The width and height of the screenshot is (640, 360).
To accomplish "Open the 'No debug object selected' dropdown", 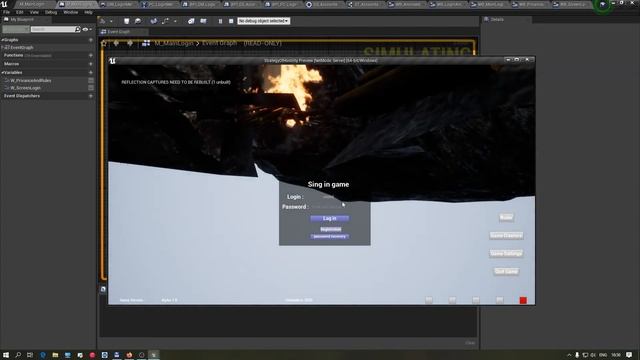I will [x=264, y=21].
